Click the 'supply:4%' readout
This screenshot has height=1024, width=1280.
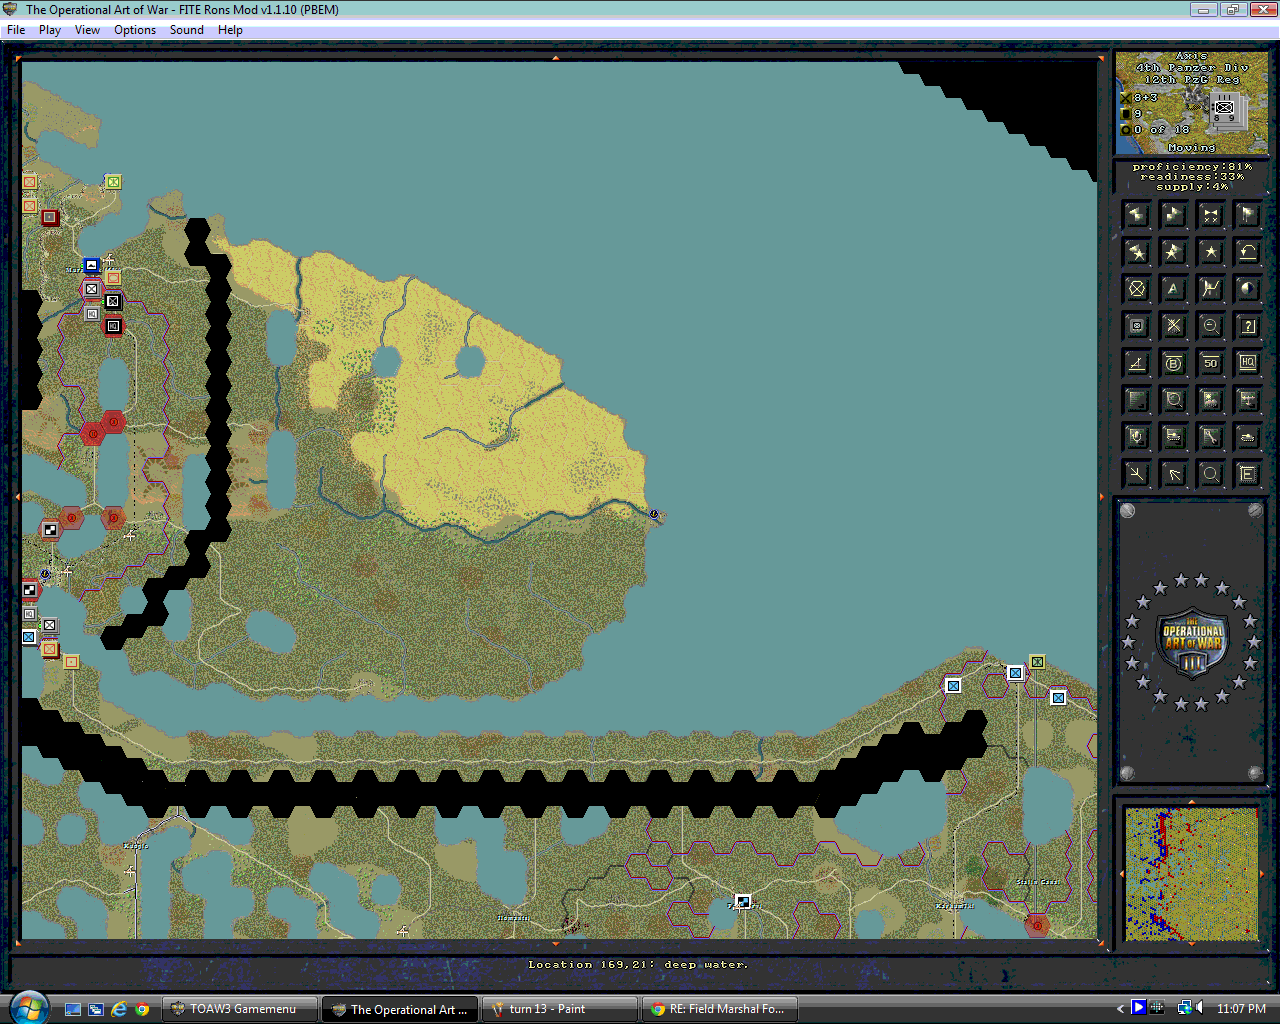pos(1192,187)
